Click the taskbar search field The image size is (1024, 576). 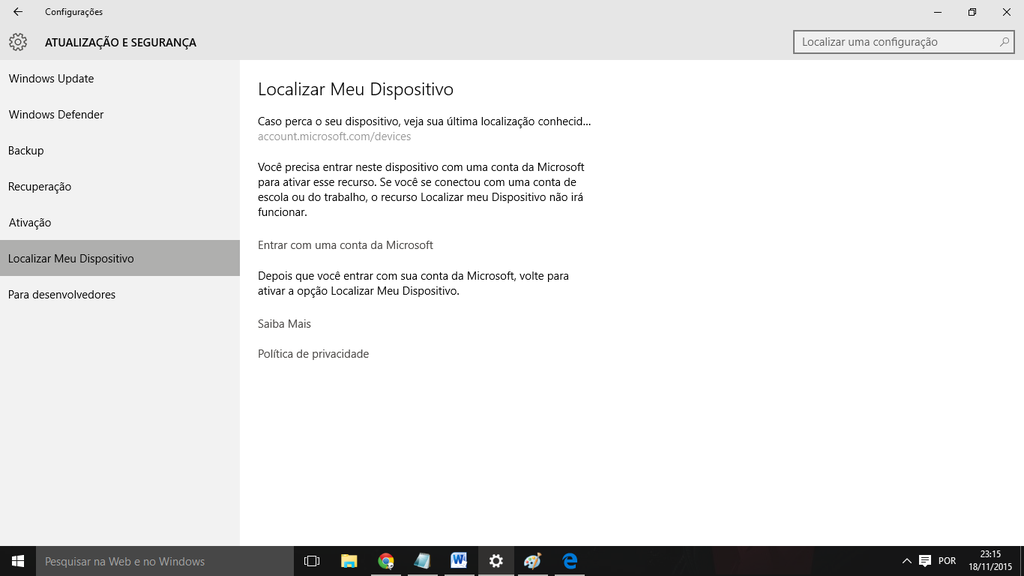[165, 561]
